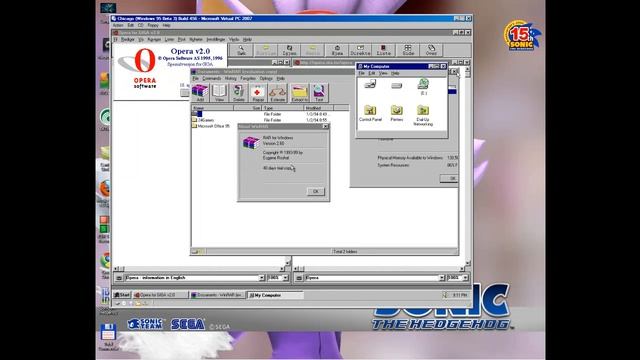
Task: Click left pane horizontal scrollbar left arrow
Action: pos(116,269)
